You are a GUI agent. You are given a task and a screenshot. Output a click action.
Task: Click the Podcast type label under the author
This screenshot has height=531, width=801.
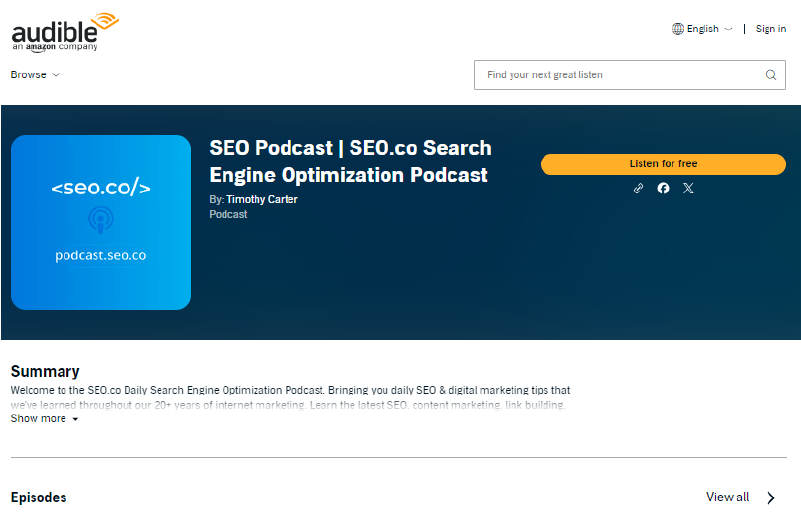pos(228,214)
